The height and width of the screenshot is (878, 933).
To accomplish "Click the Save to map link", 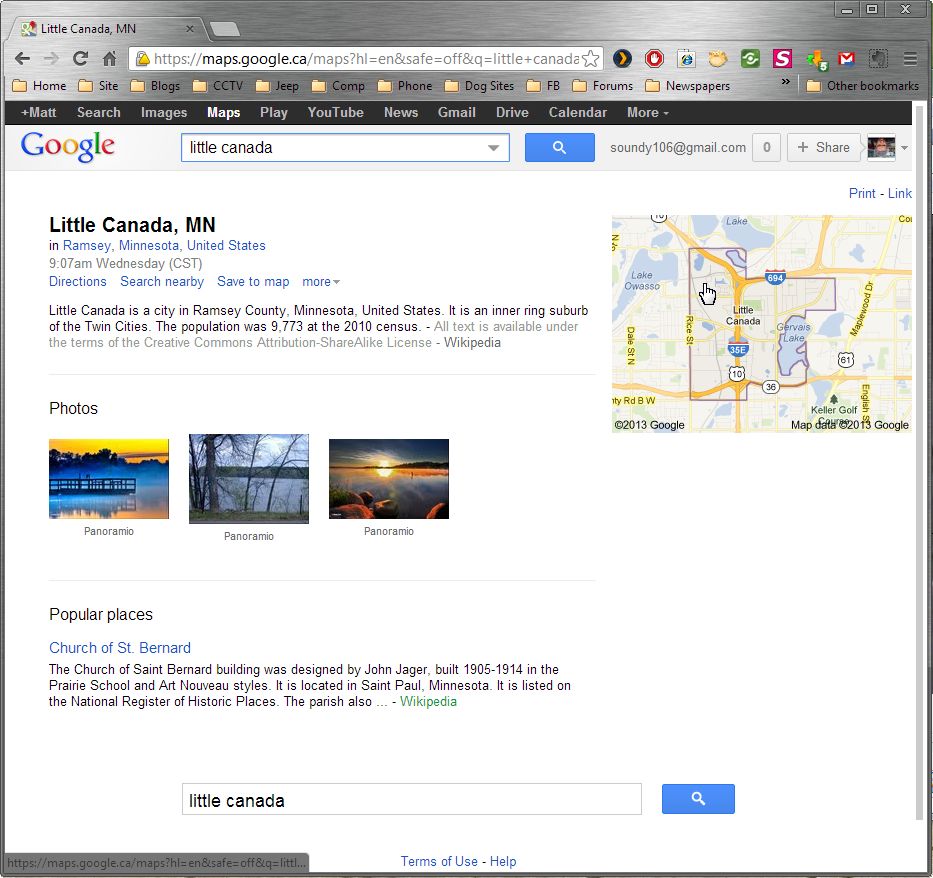I will pyautogui.click(x=253, y=281).
